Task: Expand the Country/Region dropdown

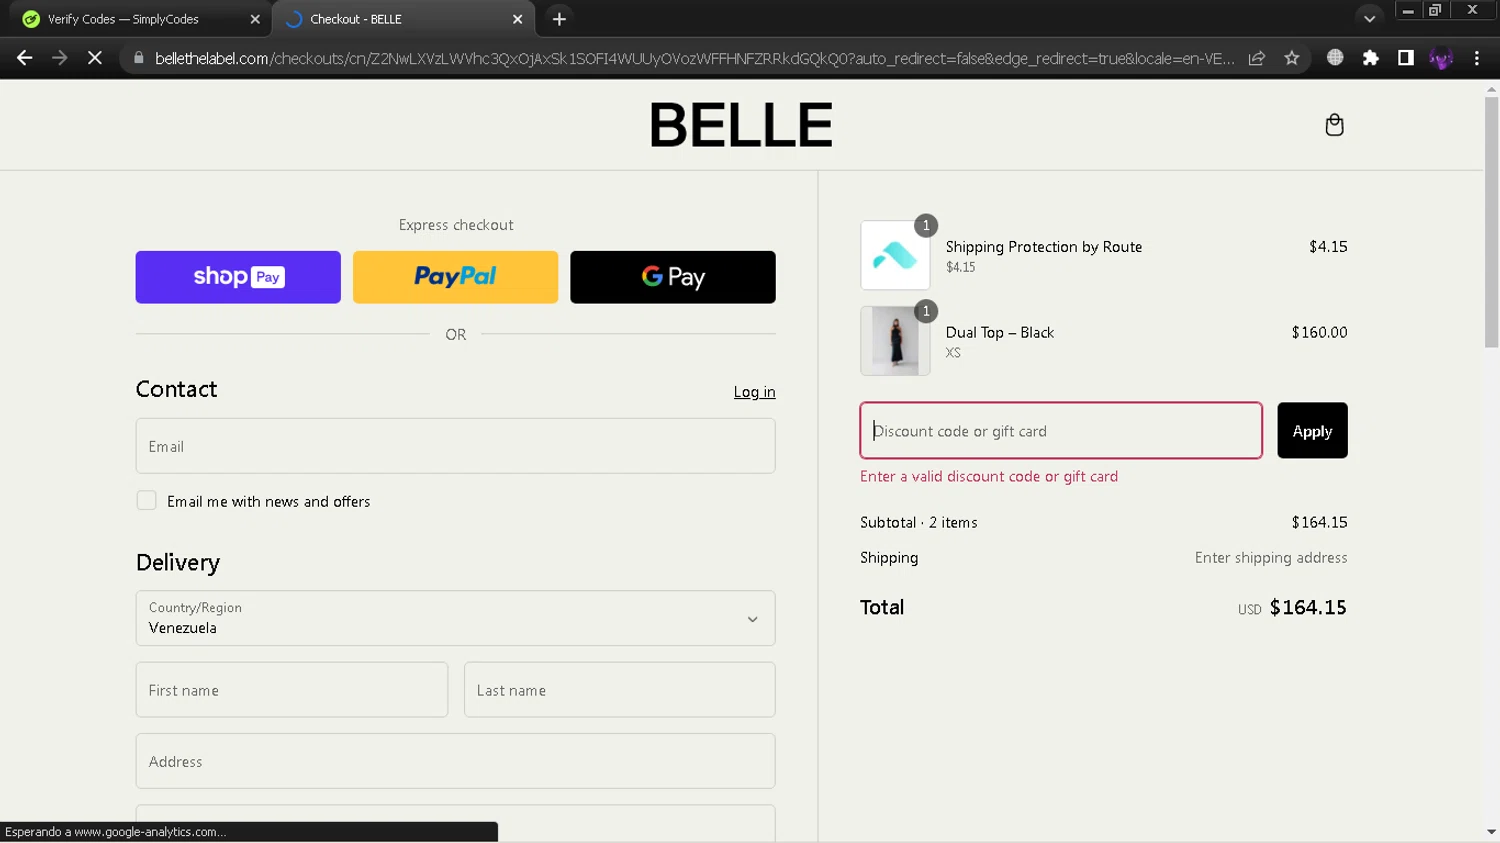Action: [x=455, y=618]
